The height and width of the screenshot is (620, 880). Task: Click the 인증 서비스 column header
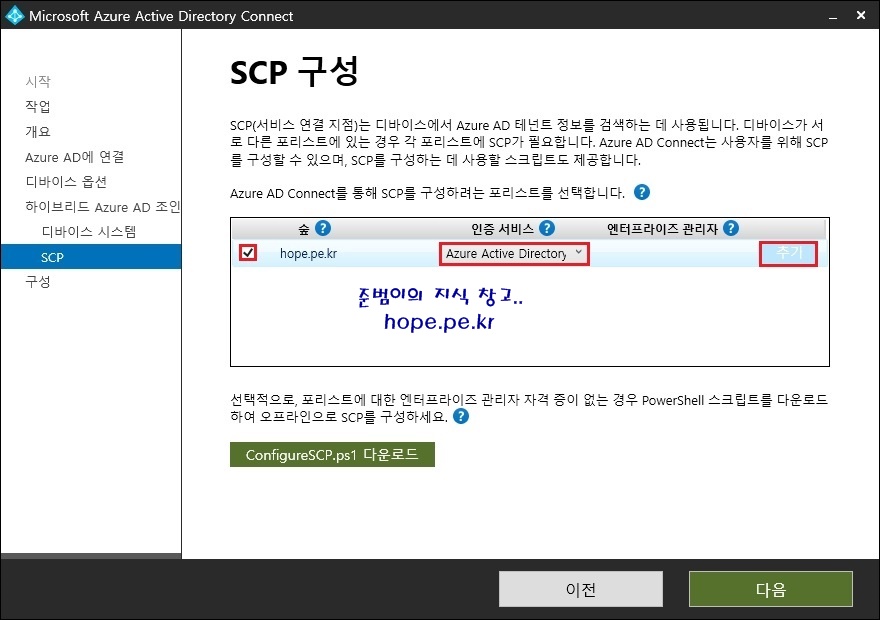502,229
